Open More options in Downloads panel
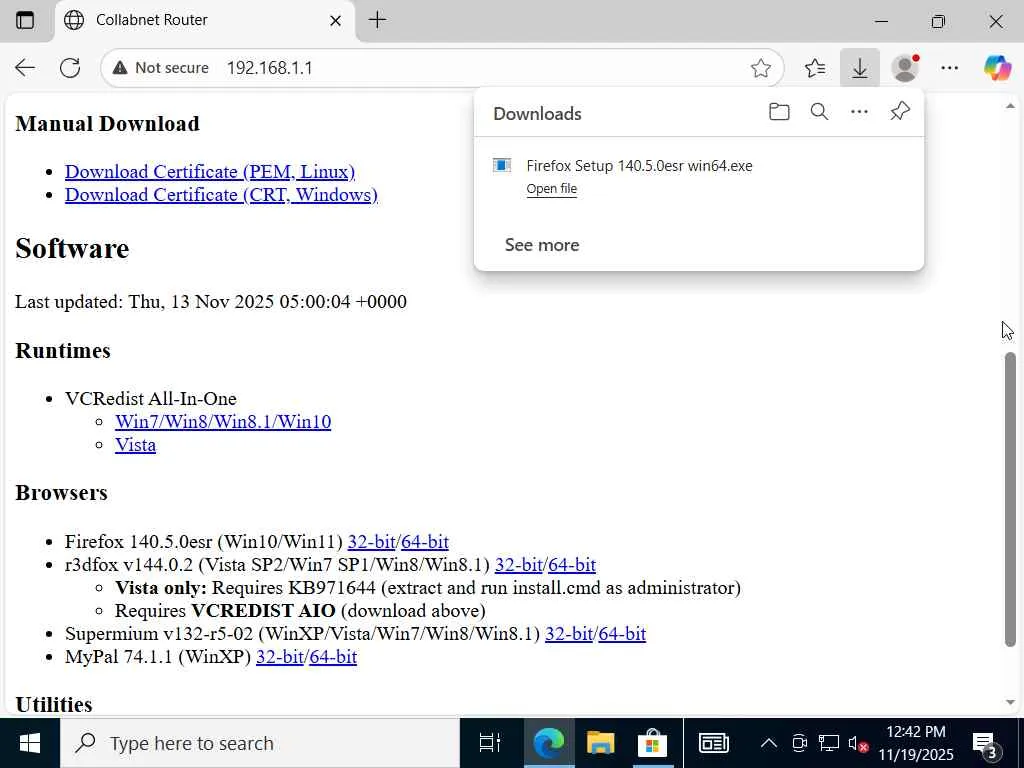 [859, 112]
